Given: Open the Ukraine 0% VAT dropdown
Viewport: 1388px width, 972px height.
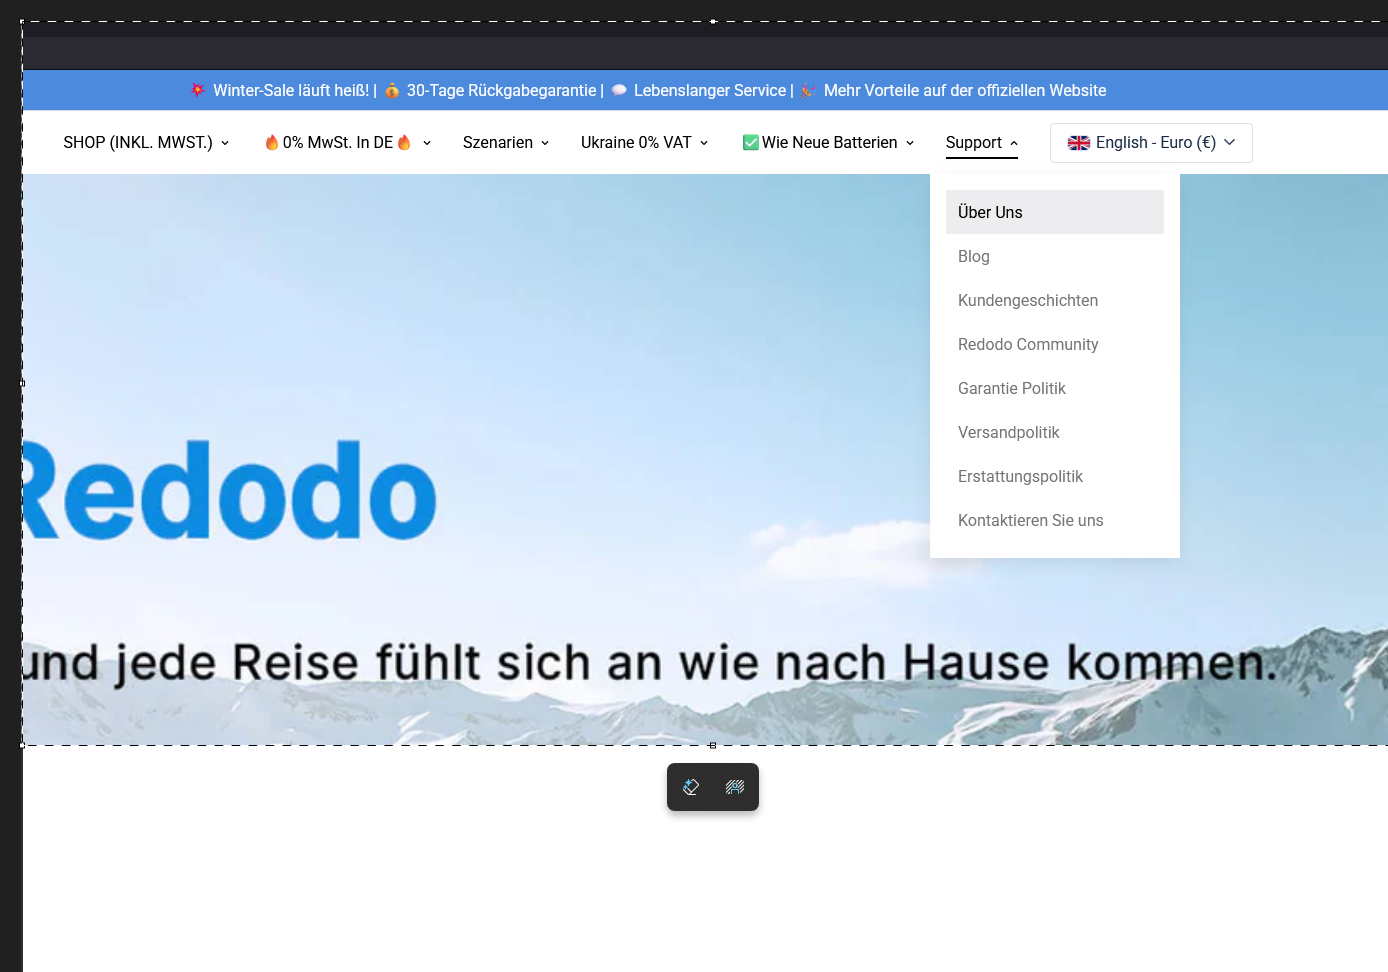Looking at the screenshot, I should 645,142.
